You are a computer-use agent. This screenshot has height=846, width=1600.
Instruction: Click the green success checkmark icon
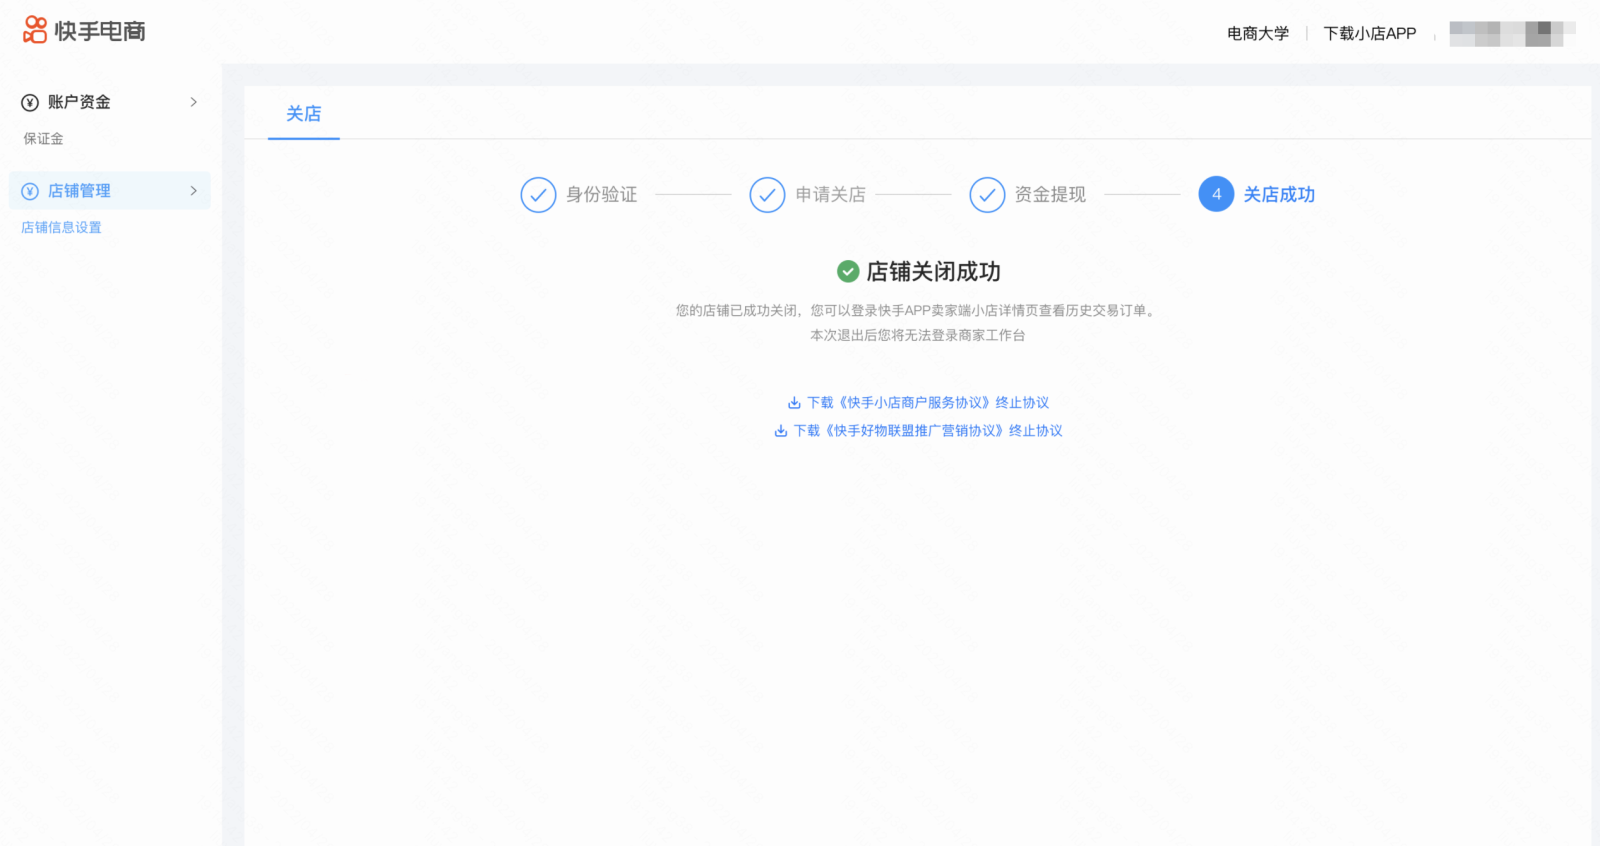click(848, 271)
